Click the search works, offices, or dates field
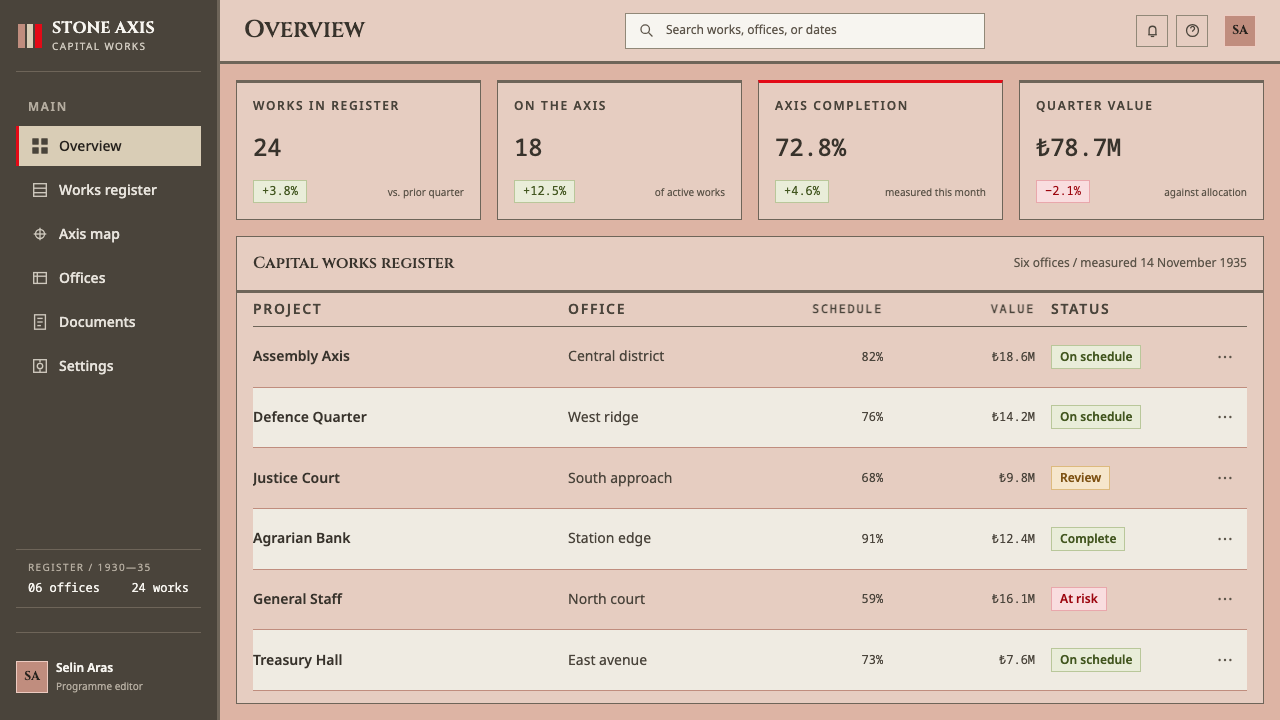 click(x=805, y=31)
